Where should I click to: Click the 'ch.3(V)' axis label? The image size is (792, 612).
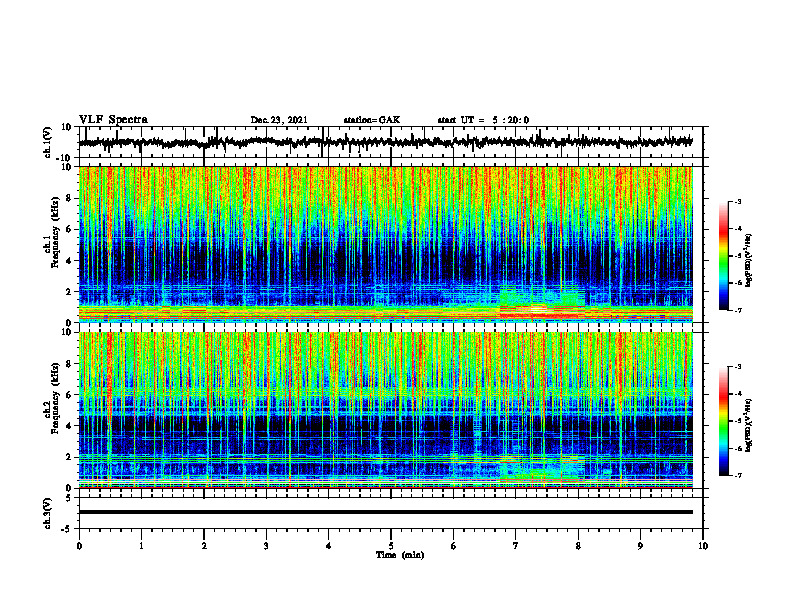pyautogui.click(x=48, y=514)
